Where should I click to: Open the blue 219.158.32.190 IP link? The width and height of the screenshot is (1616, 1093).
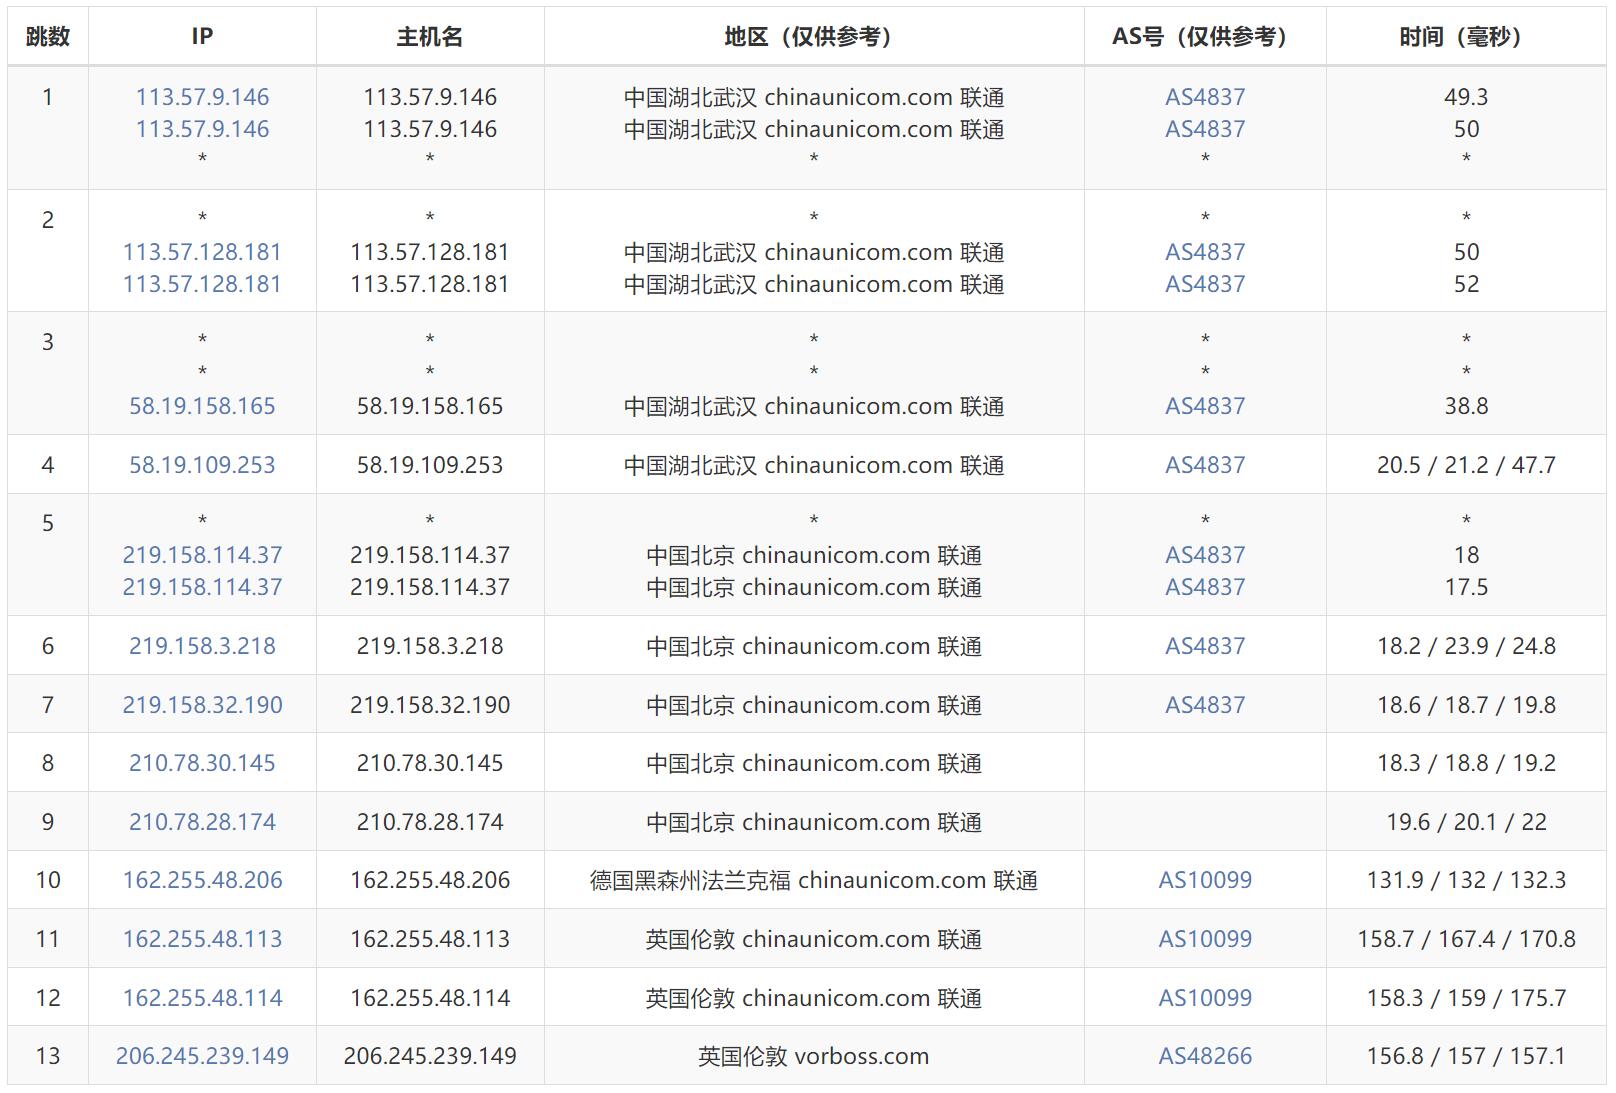(x=202, y=705)
